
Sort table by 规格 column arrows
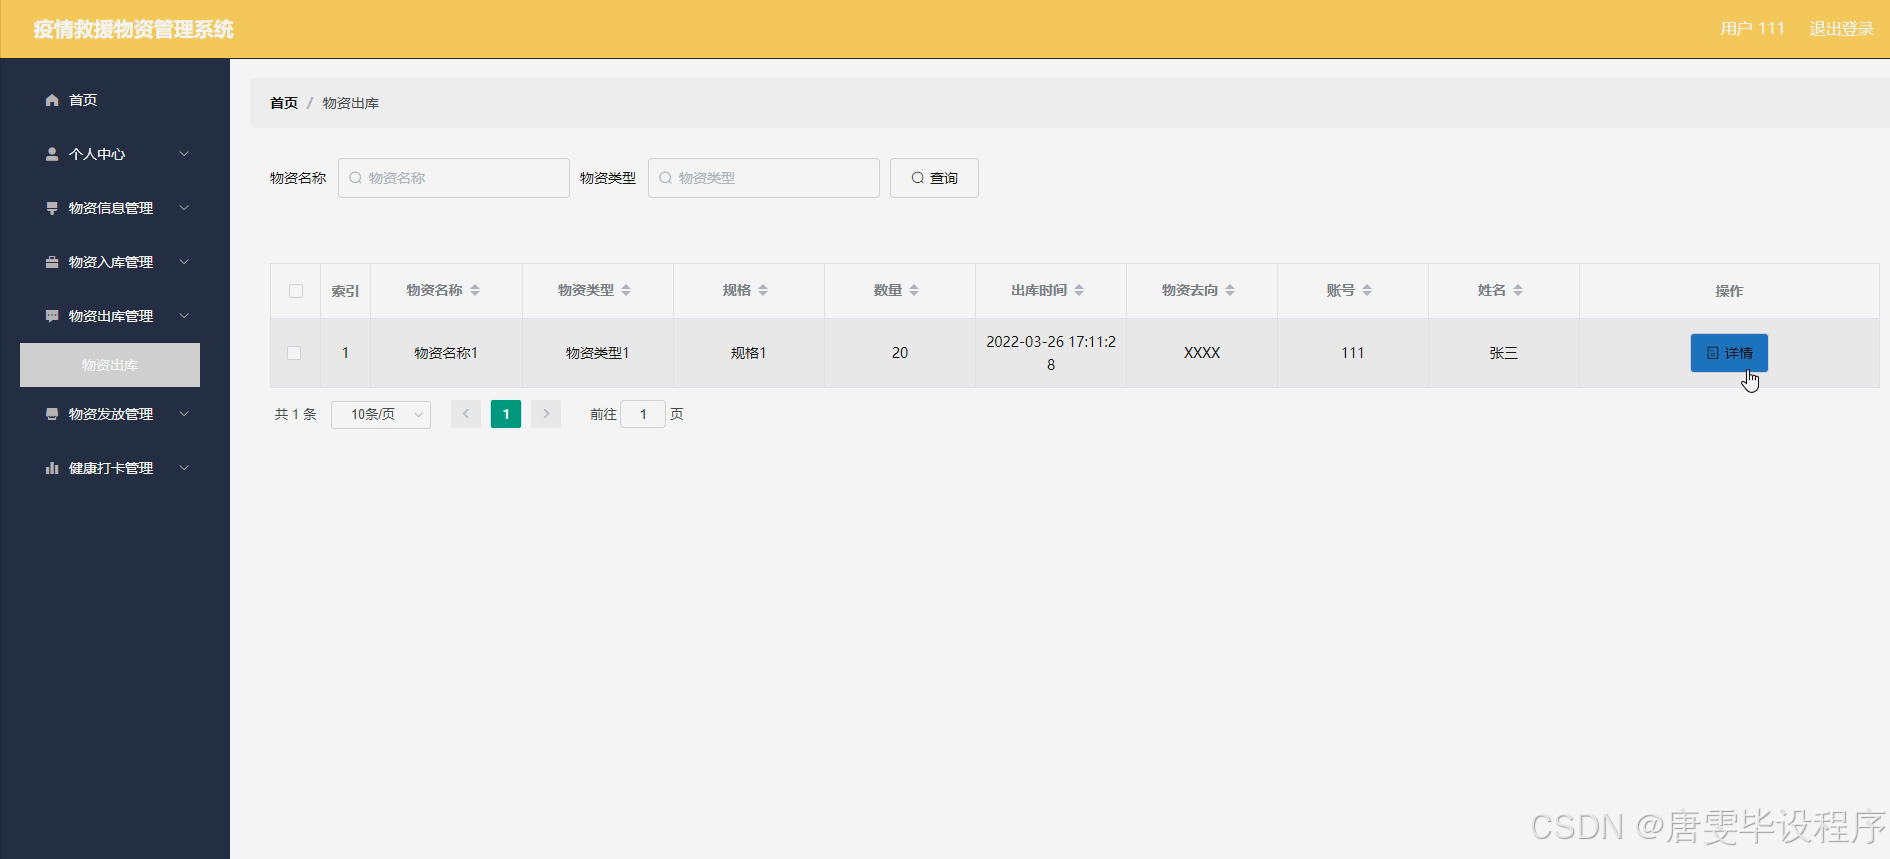click(763, 290)
